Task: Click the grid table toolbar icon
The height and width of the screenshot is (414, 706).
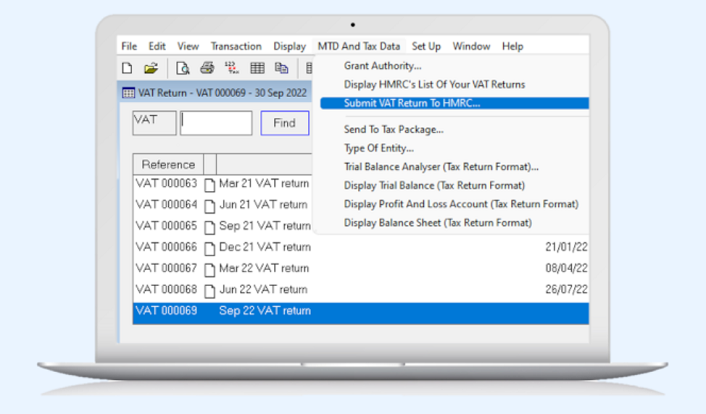Action: 257,68
